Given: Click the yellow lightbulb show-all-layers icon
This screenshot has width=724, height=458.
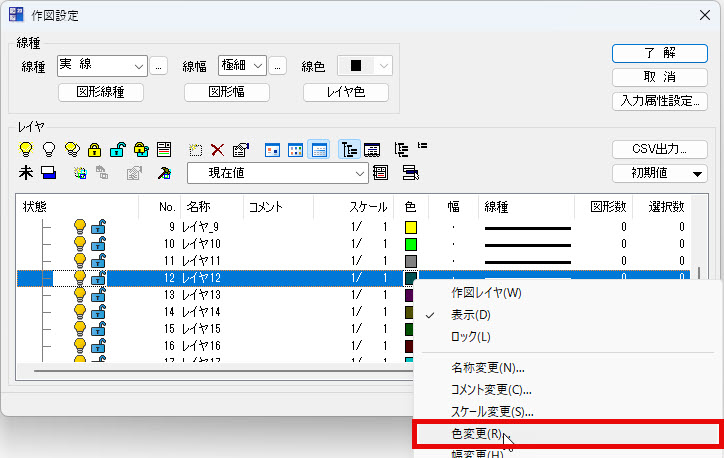Looking at the screenshot, I should tap(27, 149).
